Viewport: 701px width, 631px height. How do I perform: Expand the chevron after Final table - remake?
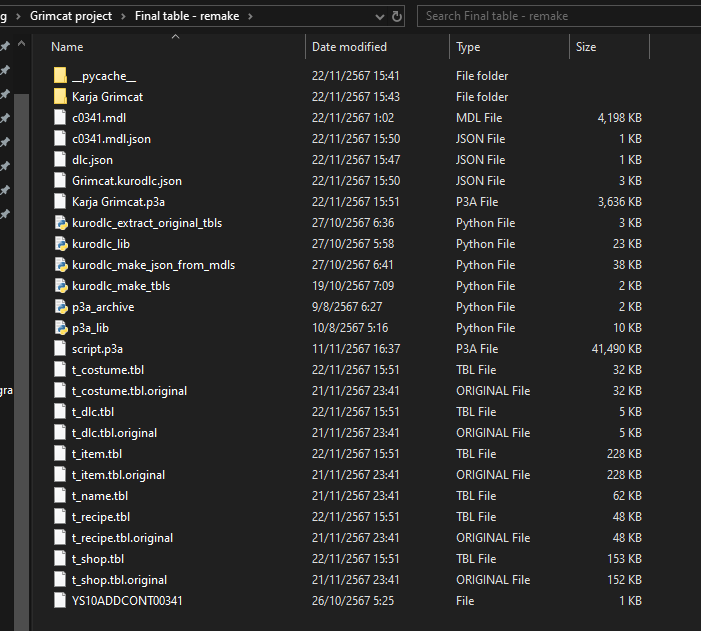250,17
